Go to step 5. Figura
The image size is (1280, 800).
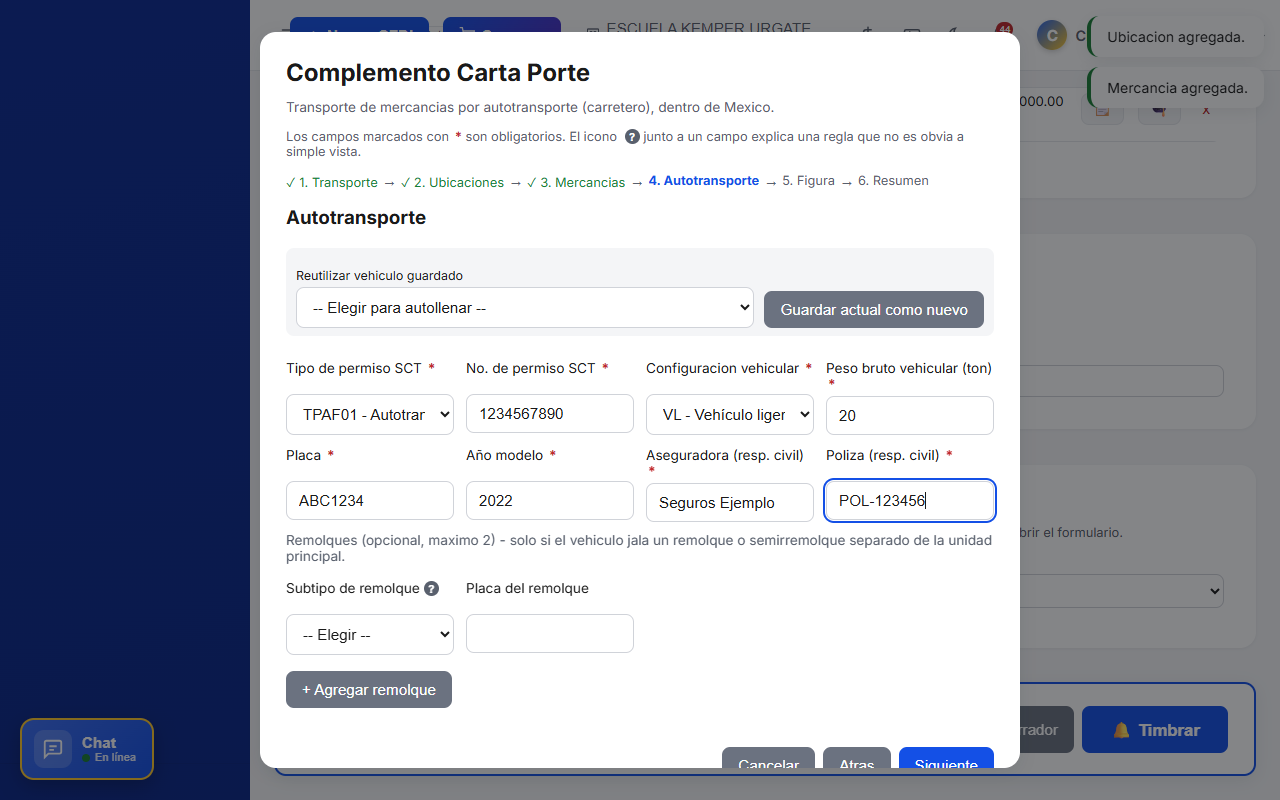809,181
